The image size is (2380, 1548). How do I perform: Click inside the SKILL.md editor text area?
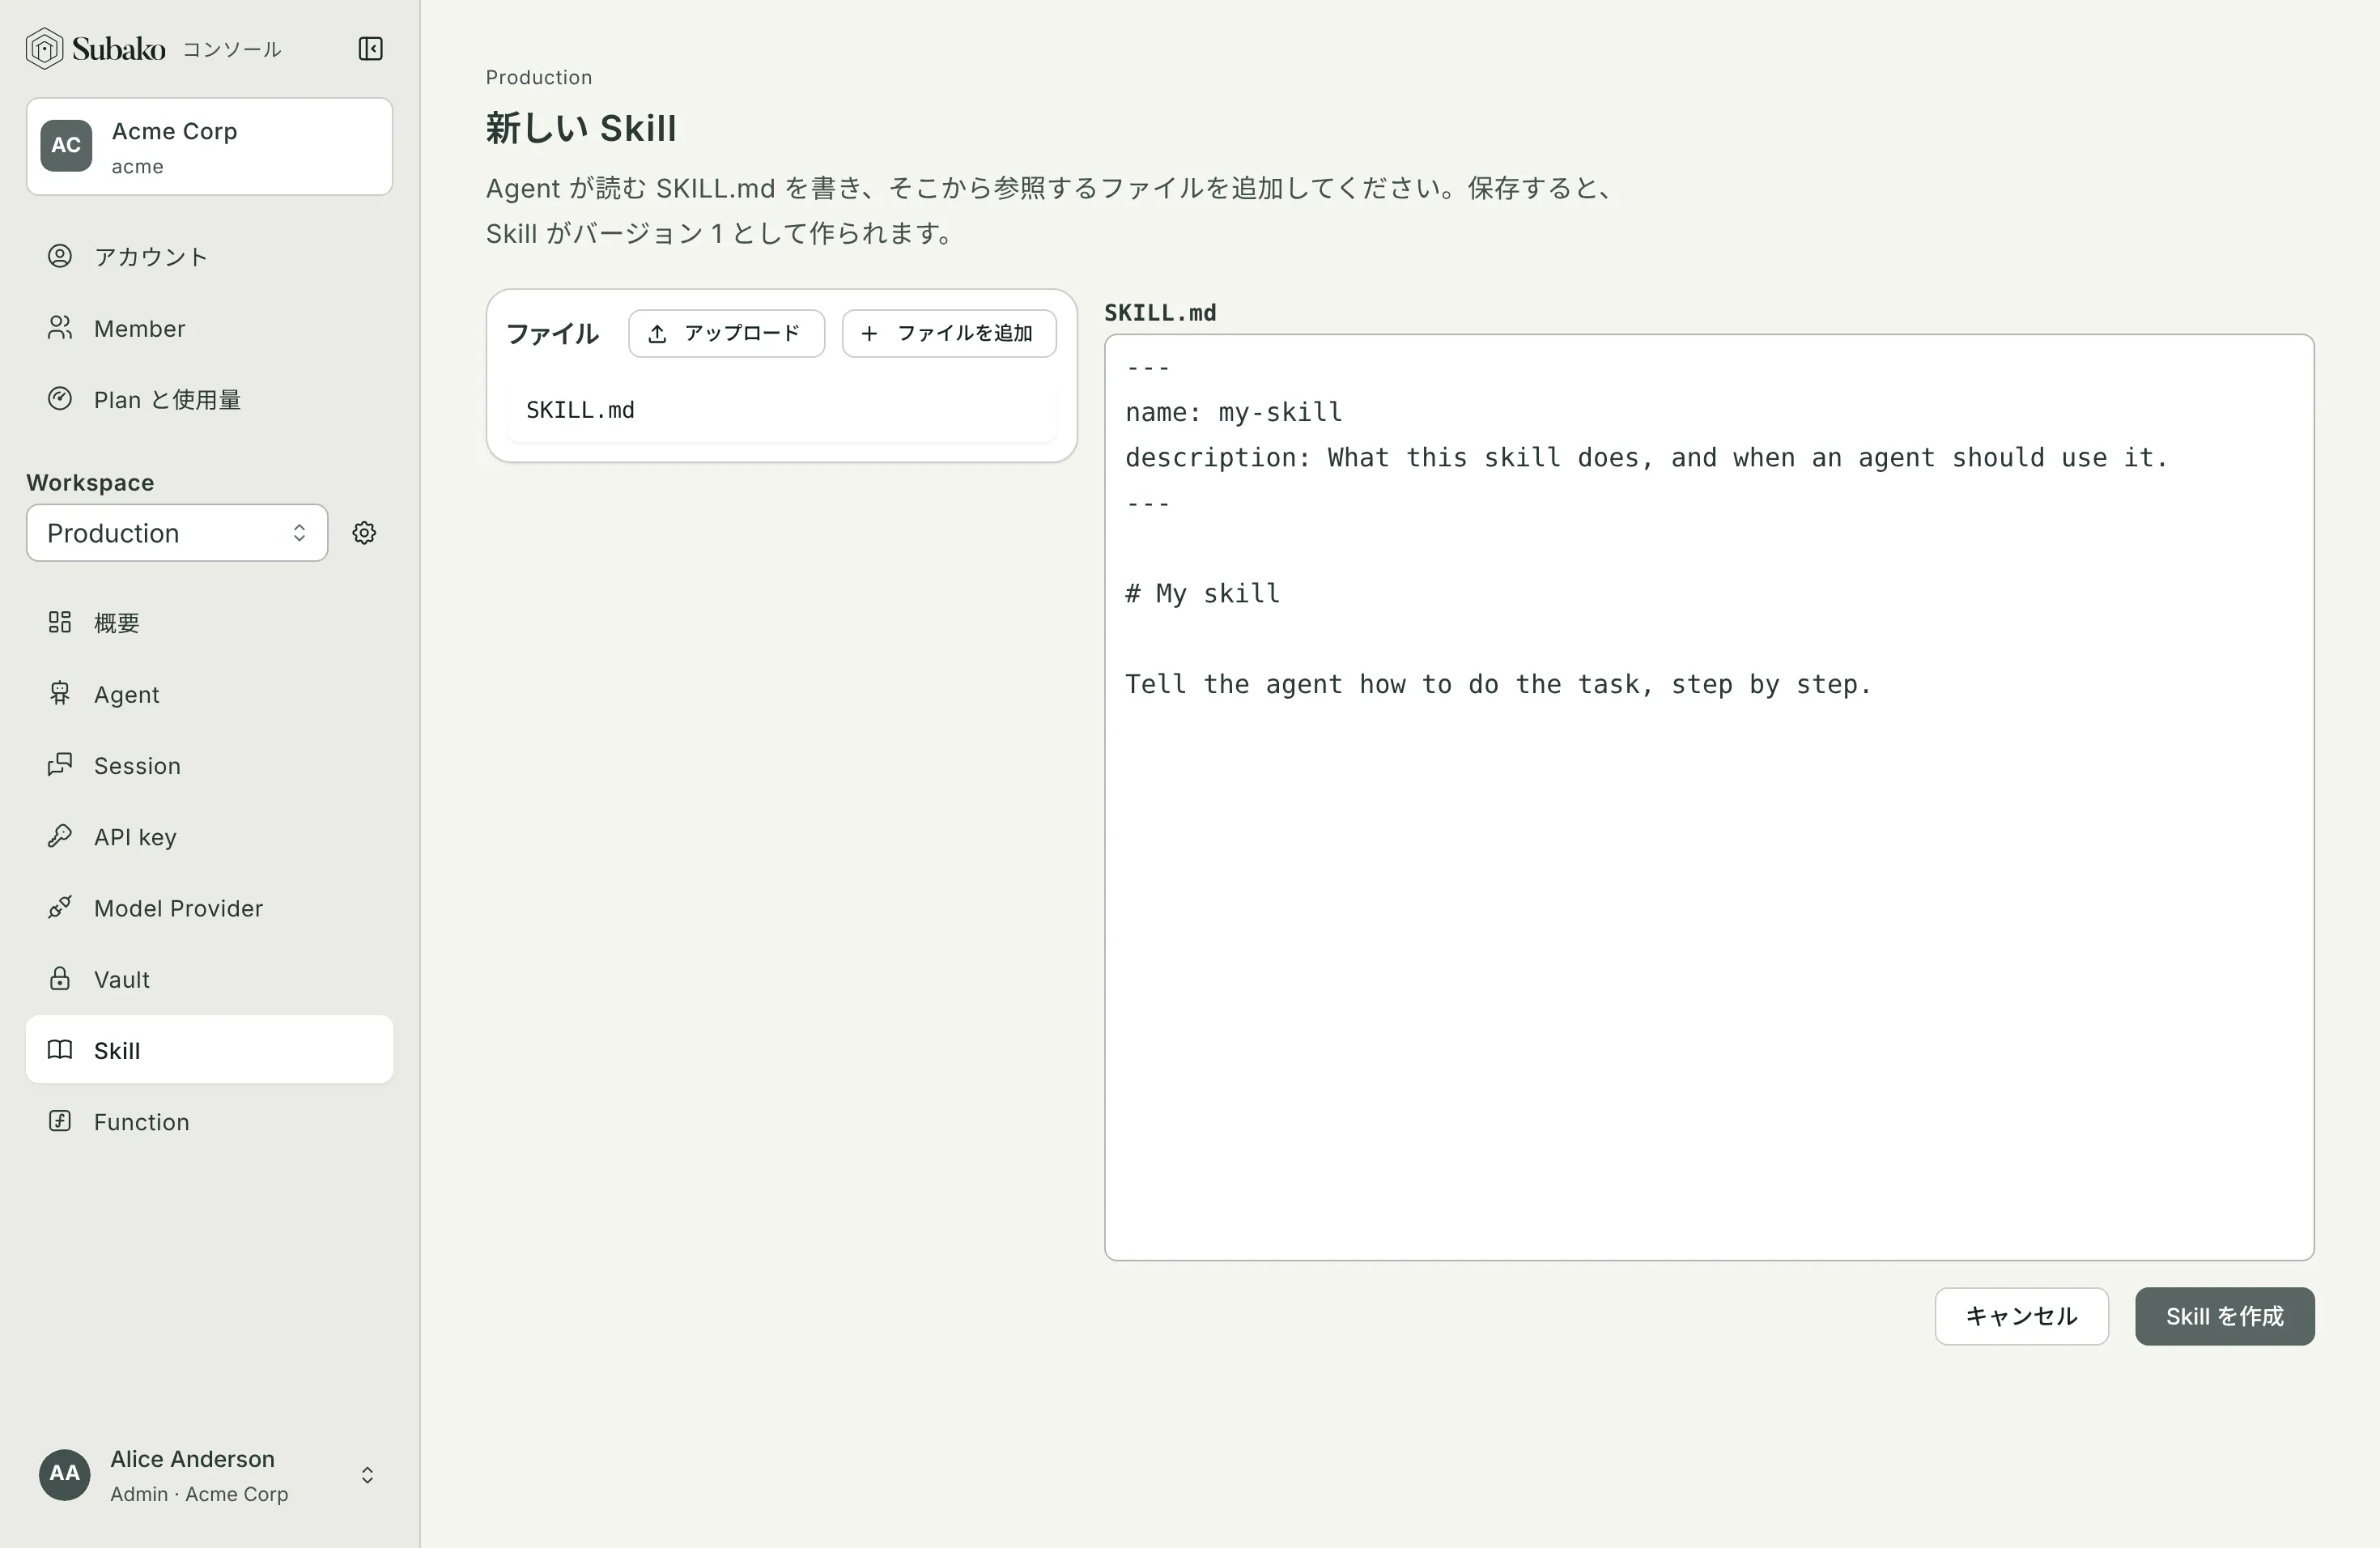pos(1709,797)
